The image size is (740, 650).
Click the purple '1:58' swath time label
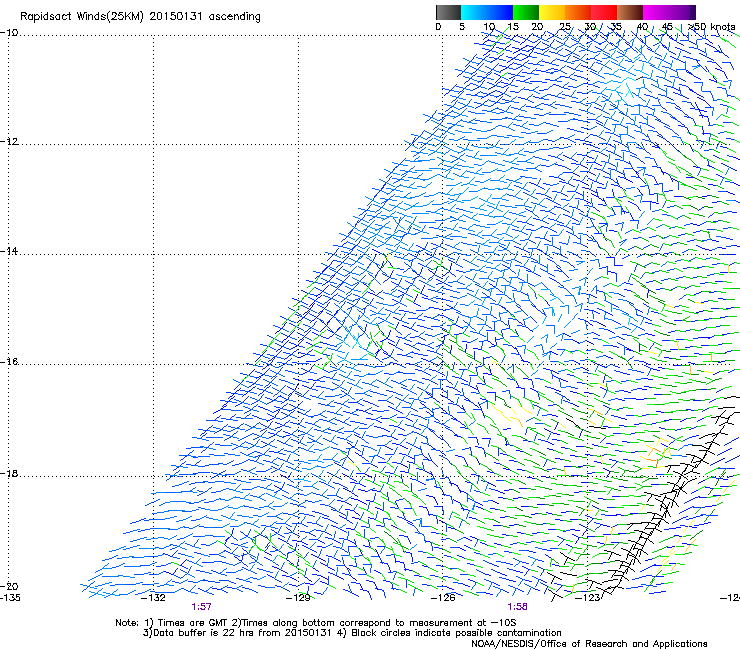(517, 607)
